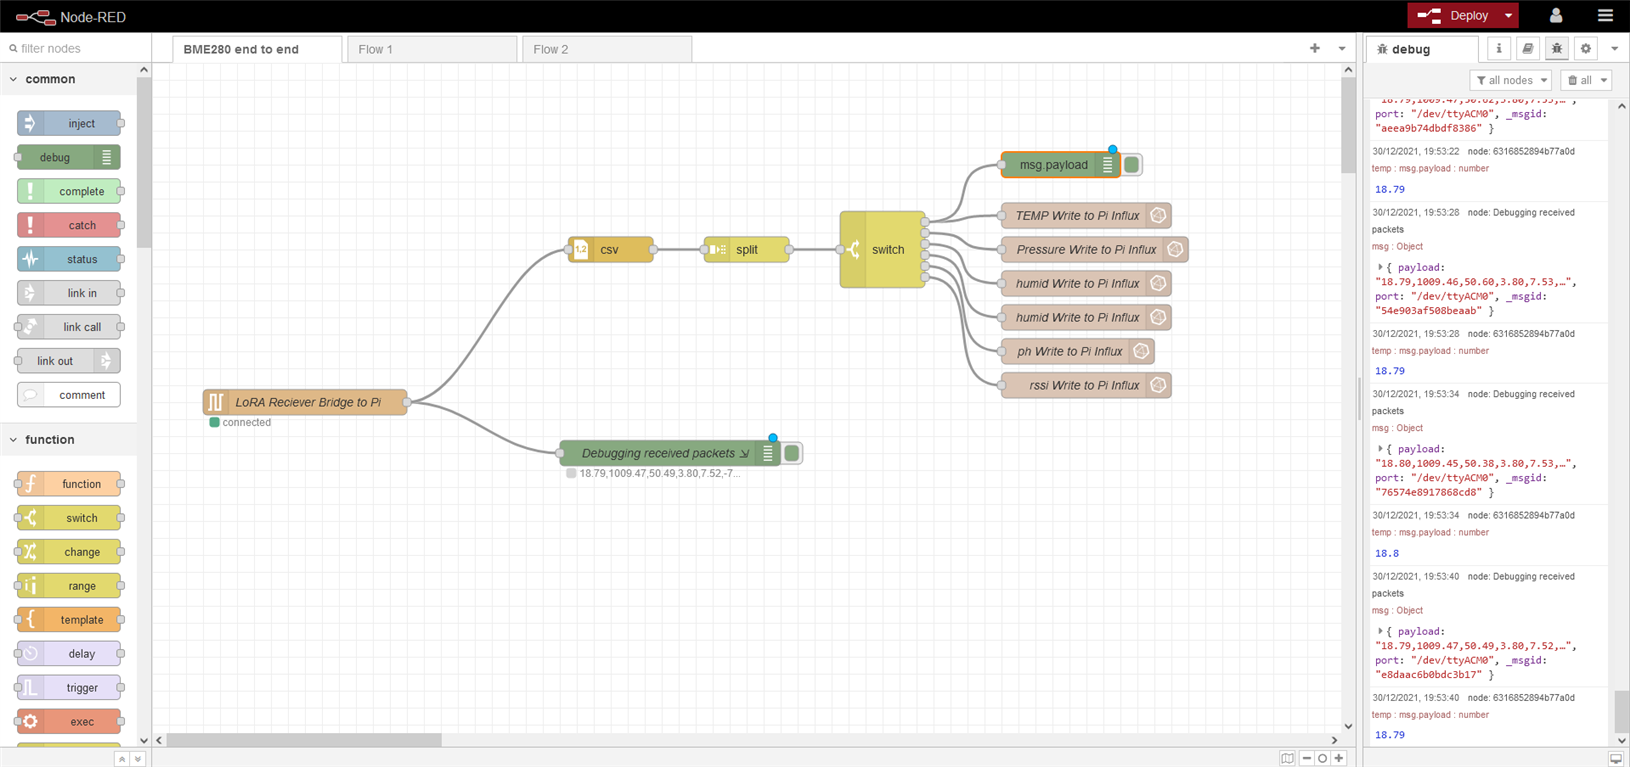The image size is (1630, 767).
Task: Select TEMP Write to Pi Influx node
Action: (1087, 216)
